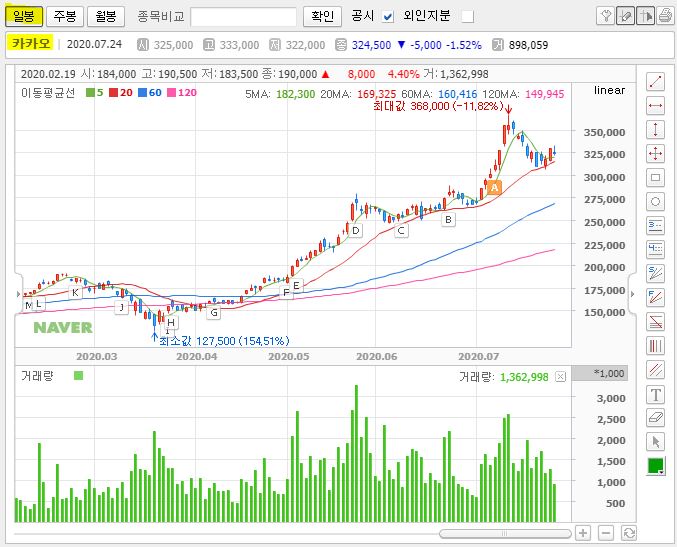Select the eraser tool
The height and width of the screenshot is (547, 677).
click(x=655, y=417)
